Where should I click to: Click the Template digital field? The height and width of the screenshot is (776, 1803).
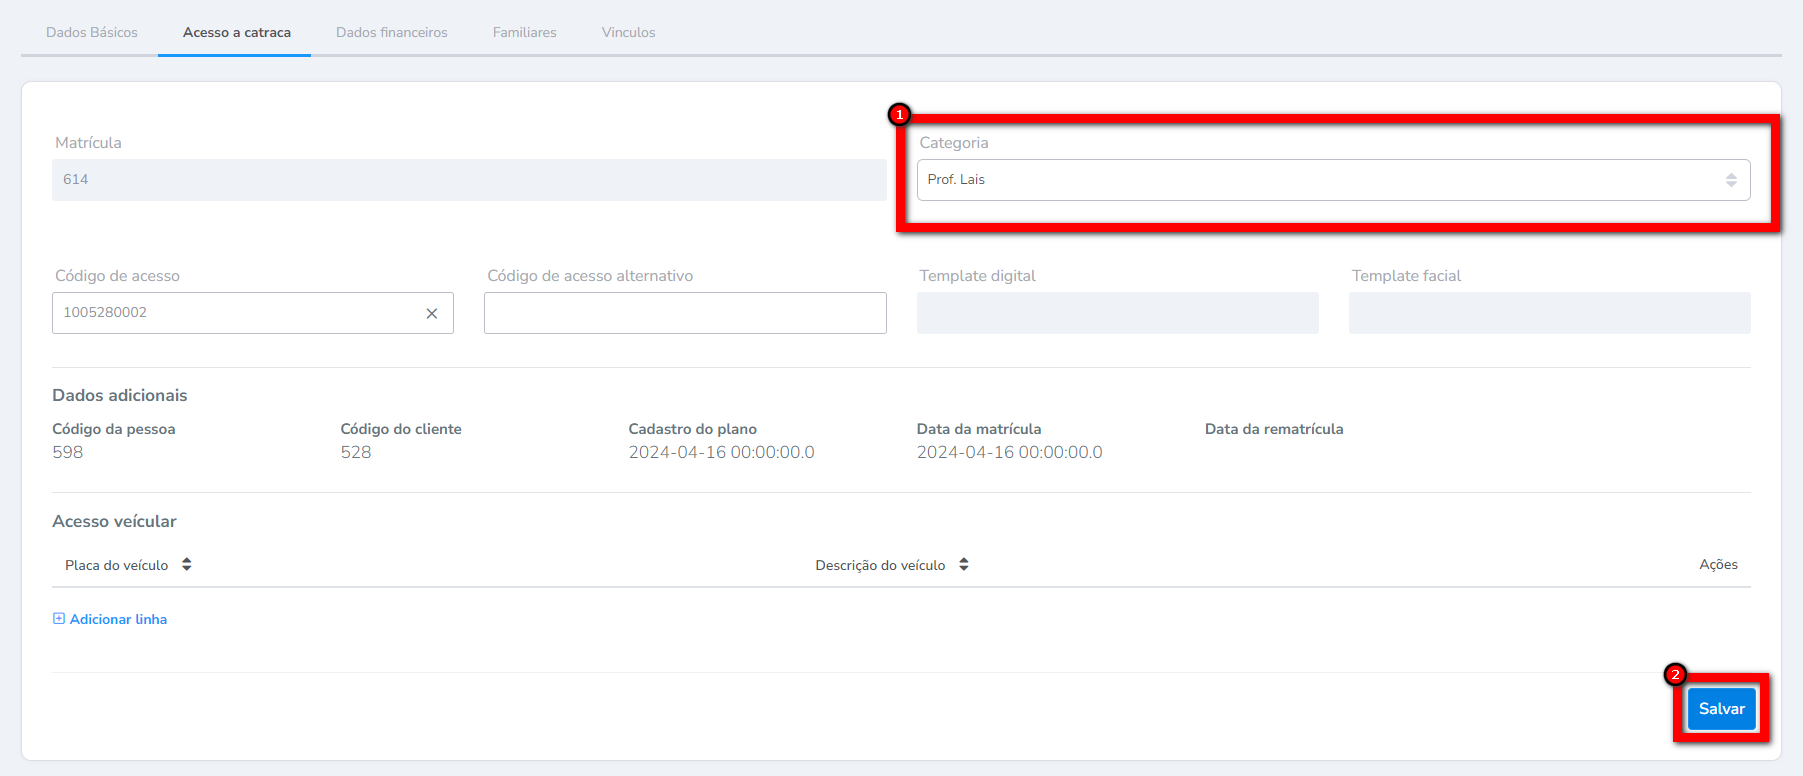[1117, 313]
